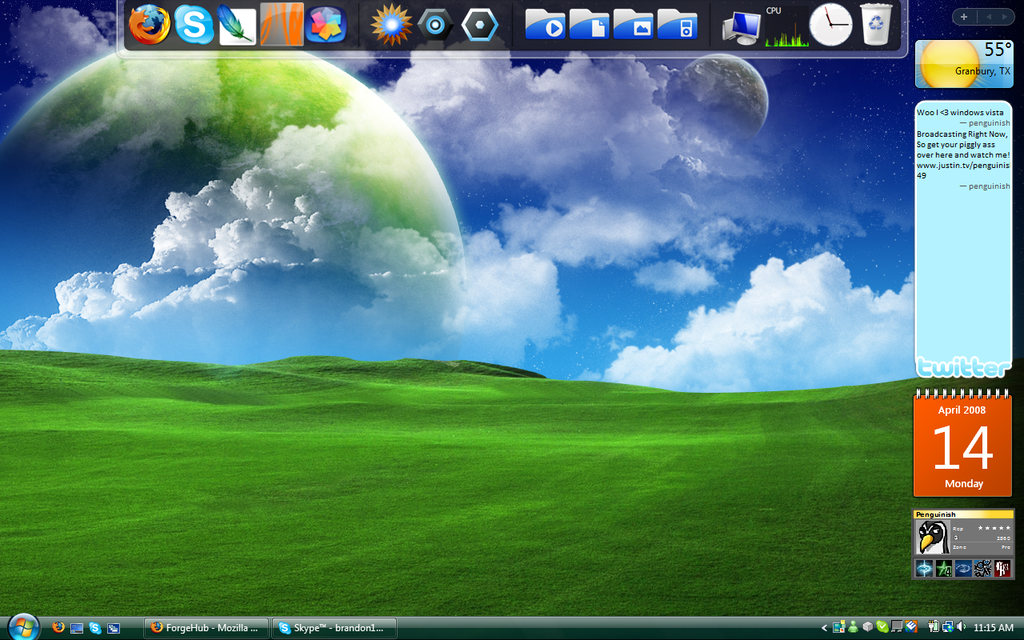
Task: Click the black spiky badge in Penguinish gadget
Action: click(x=983, y=569)
